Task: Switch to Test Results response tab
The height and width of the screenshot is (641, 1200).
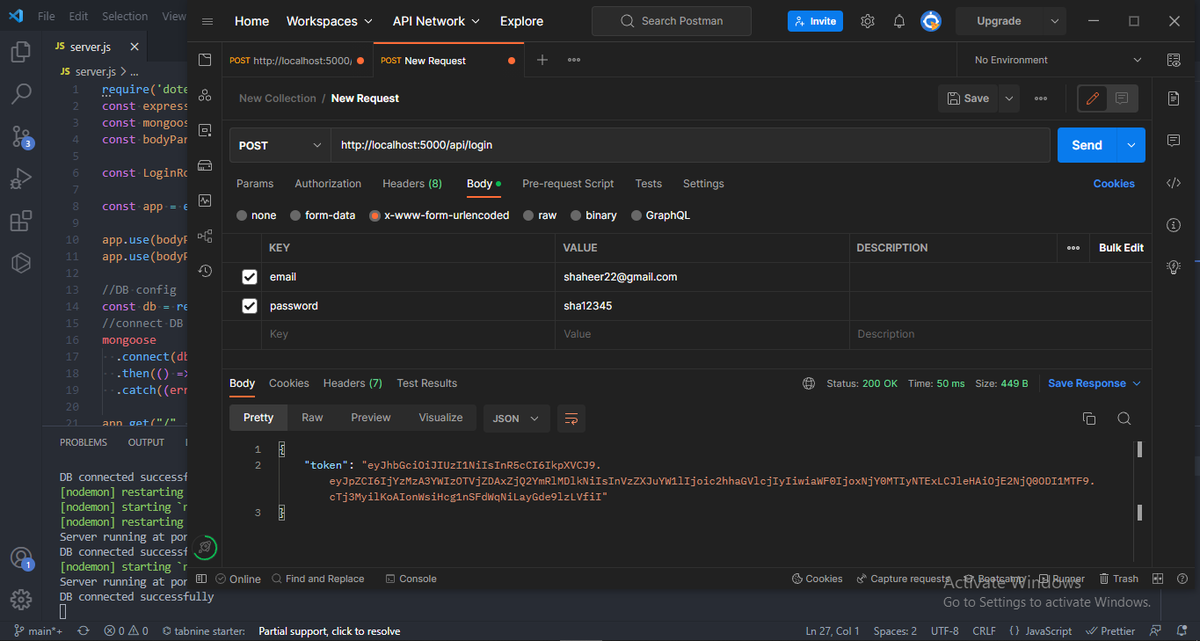Action: coord(427,383)
